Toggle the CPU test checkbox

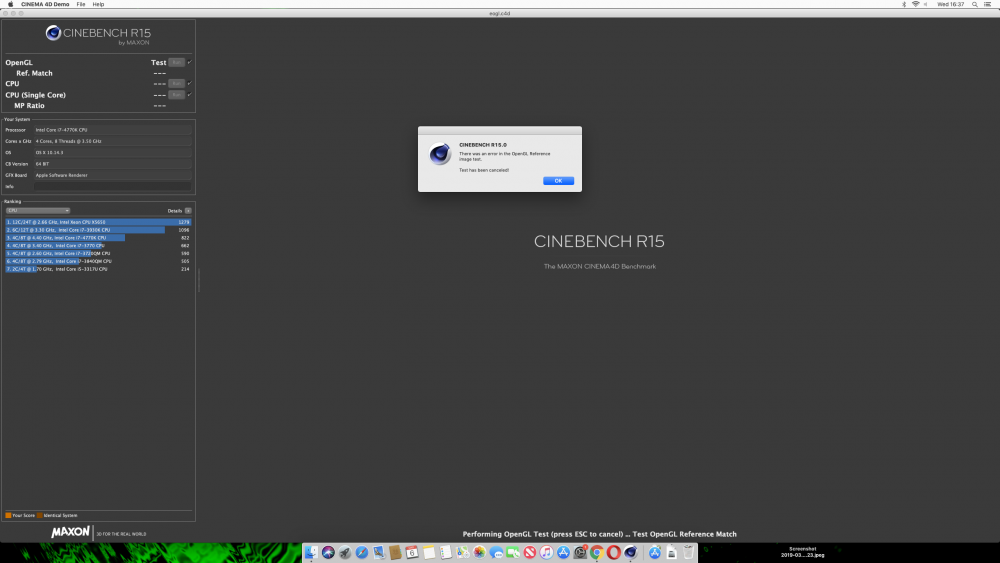189,83
